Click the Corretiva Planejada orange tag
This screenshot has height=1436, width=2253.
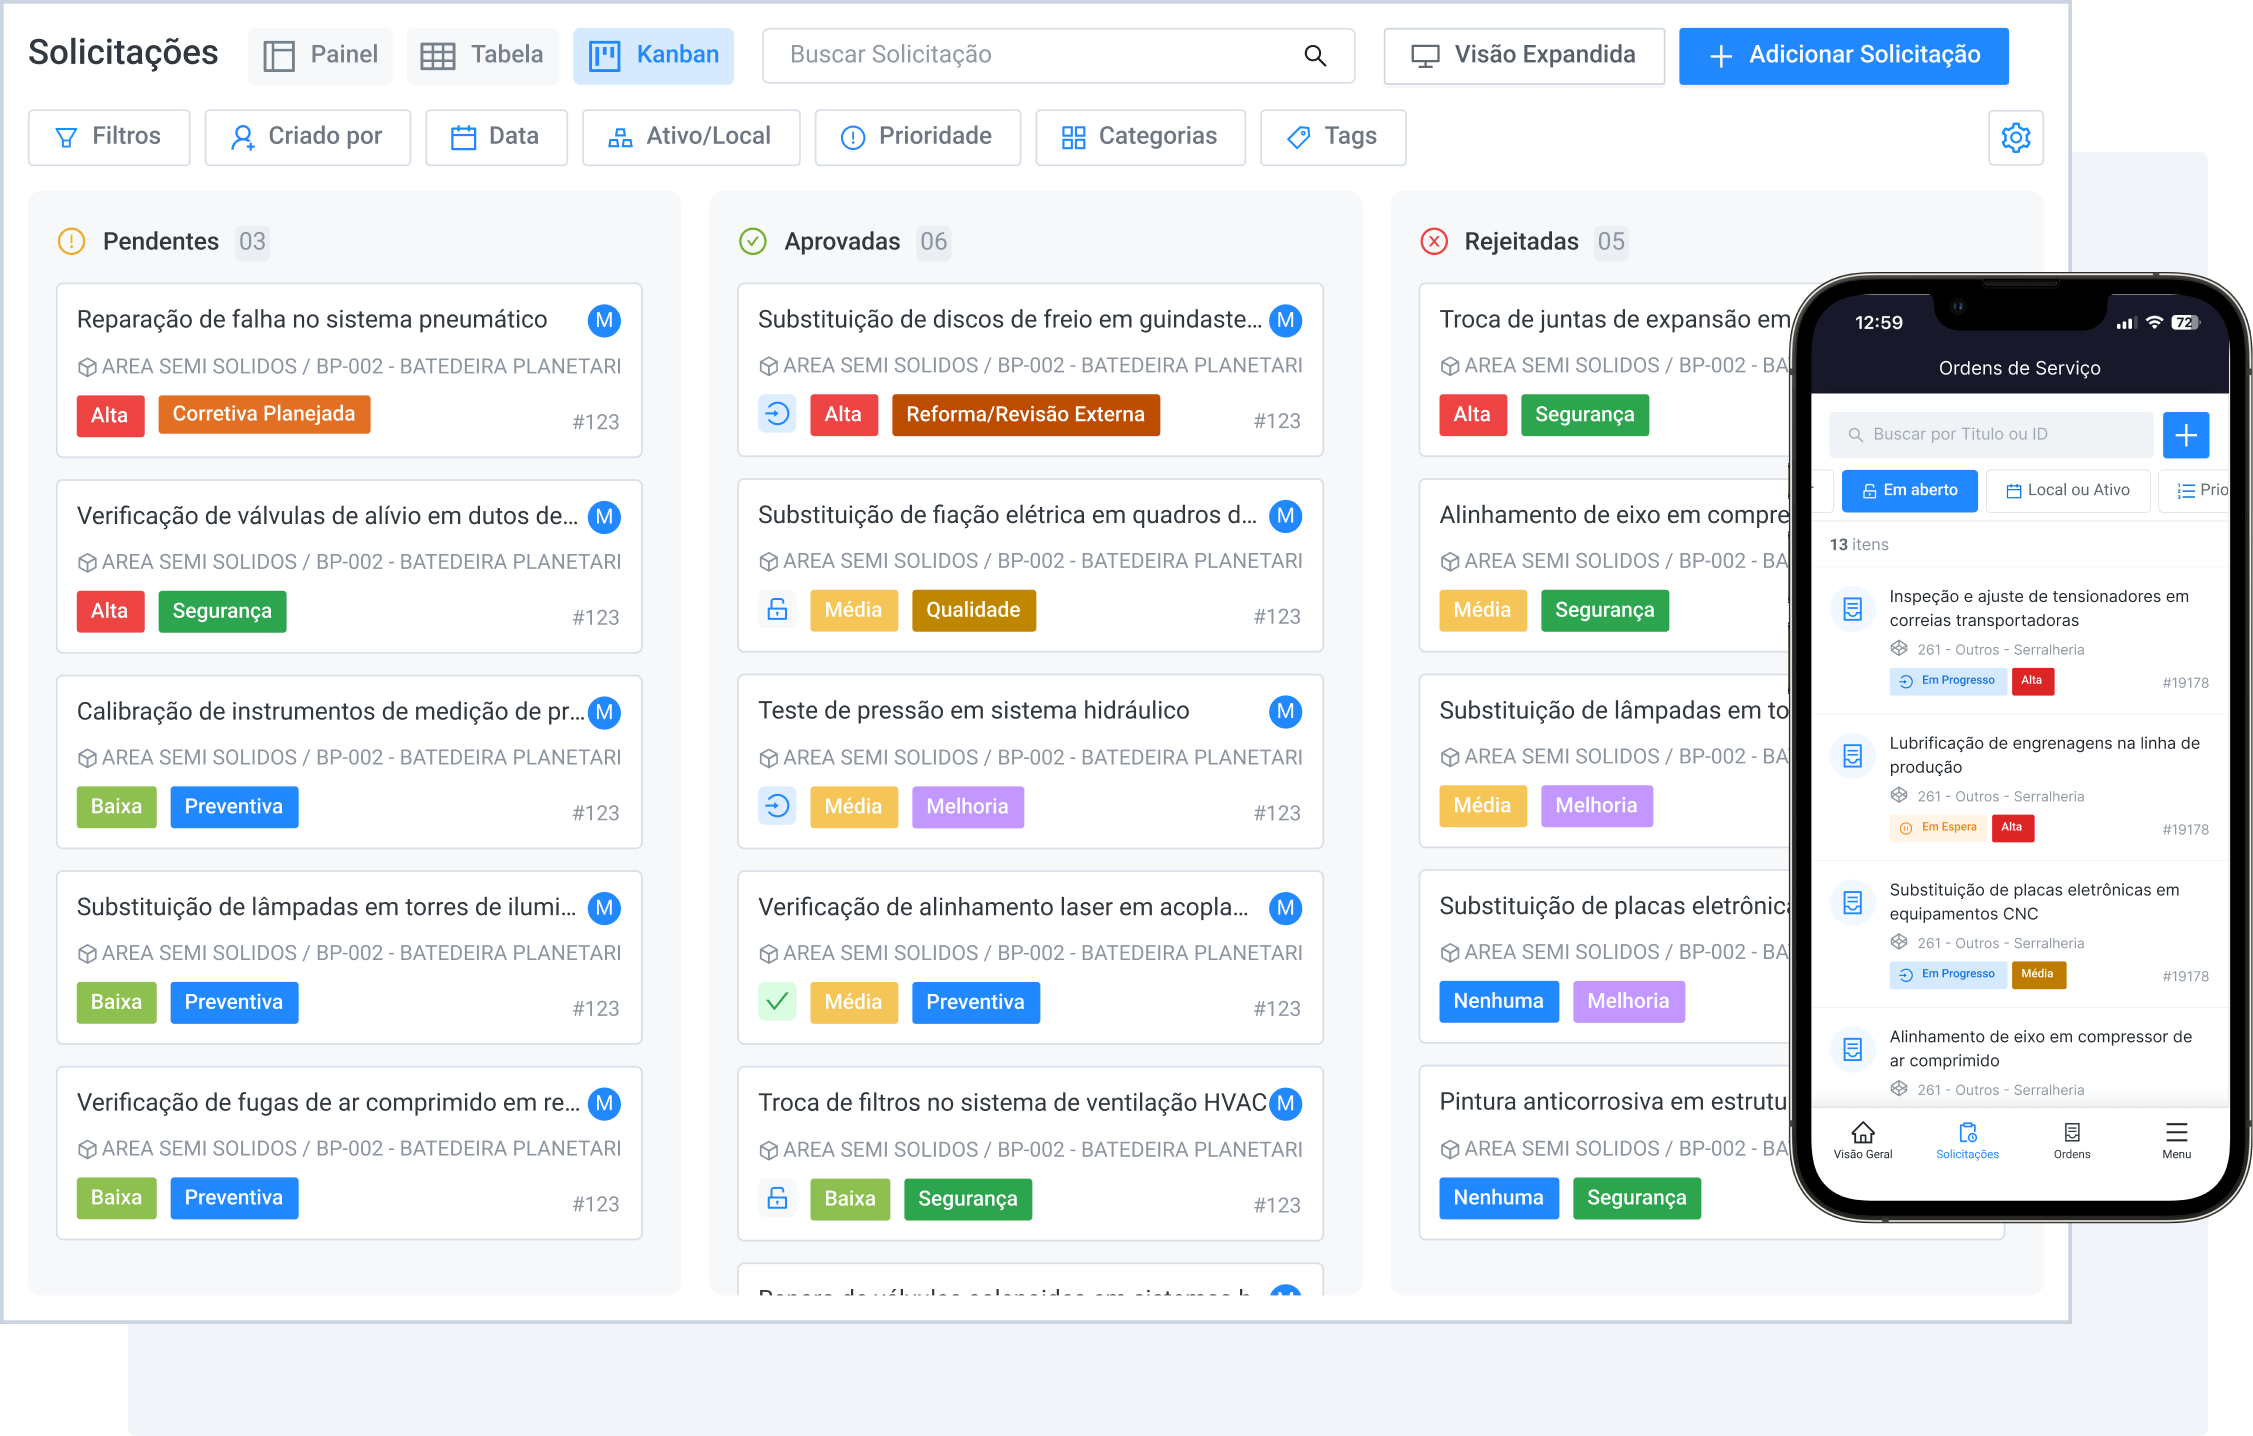click(263, 414)
